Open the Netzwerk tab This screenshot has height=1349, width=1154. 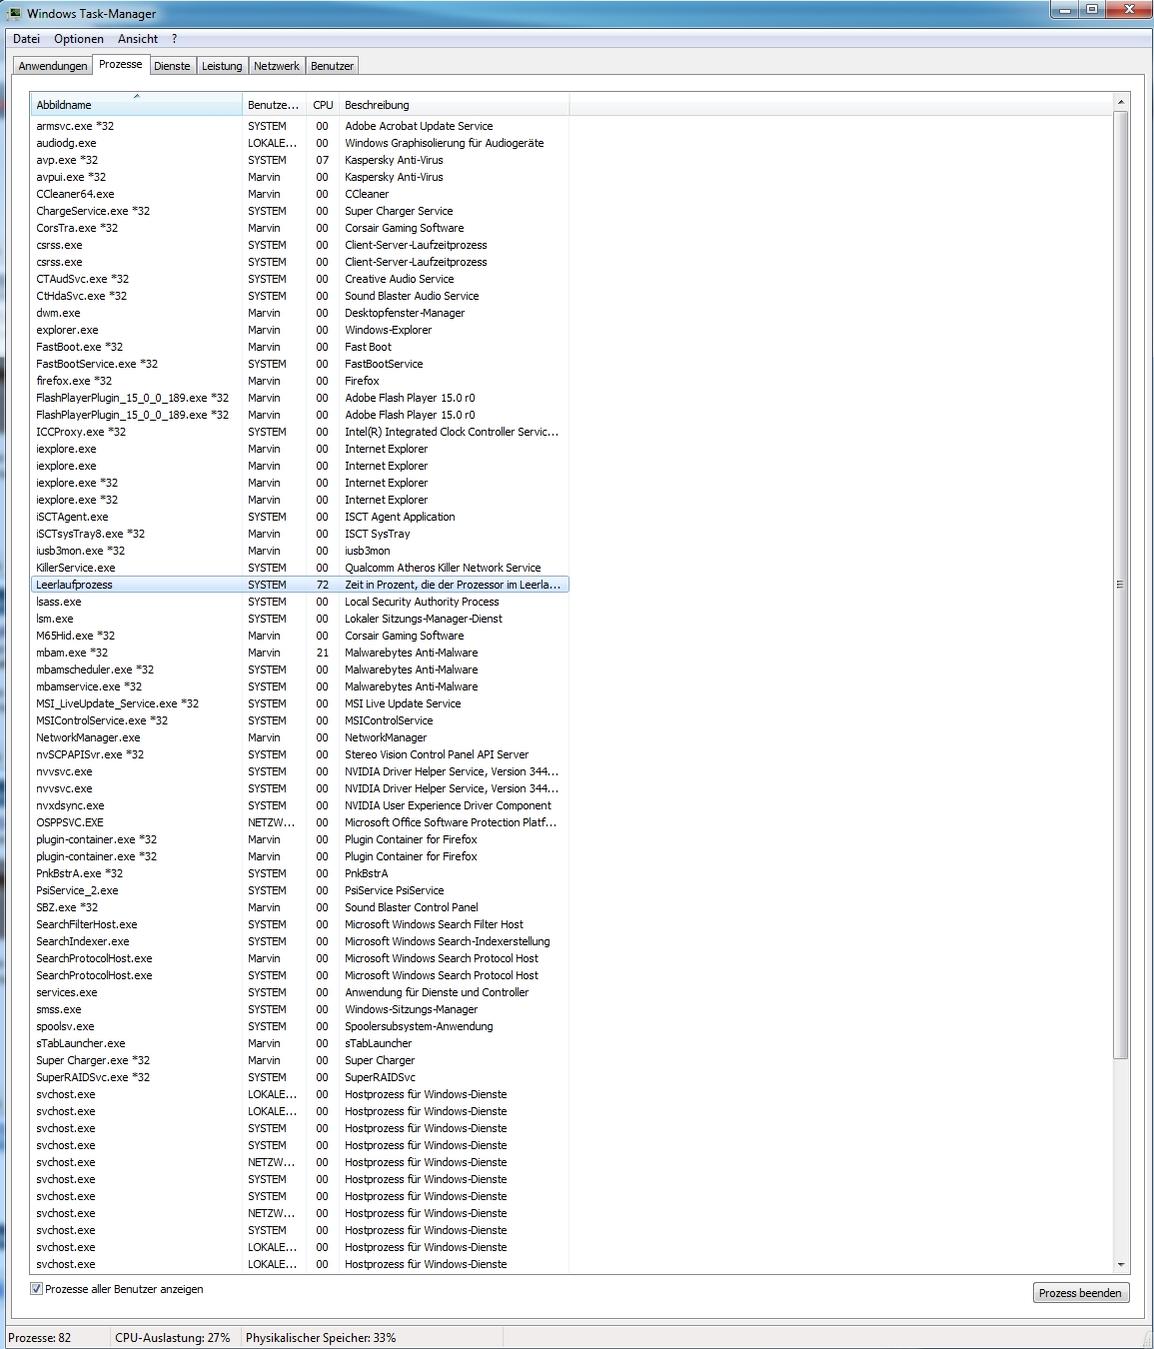(x=276, y=66)
